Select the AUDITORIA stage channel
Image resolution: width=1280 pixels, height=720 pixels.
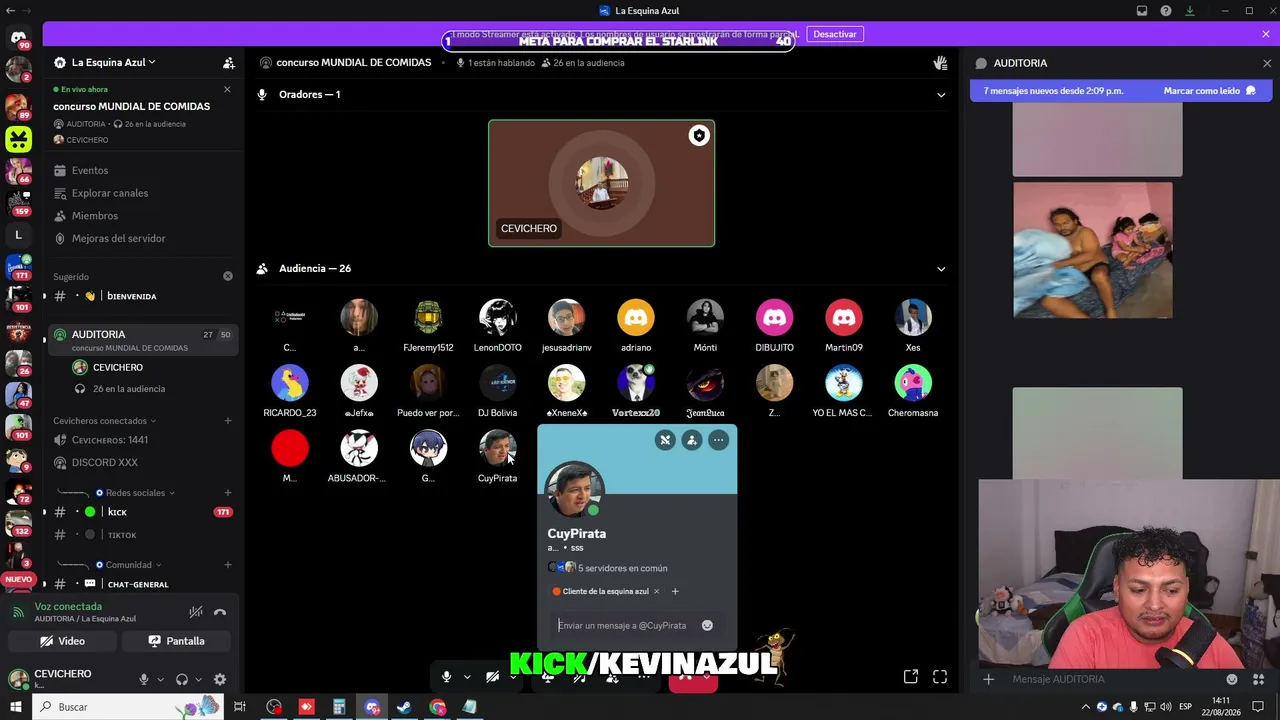(142, 340)
